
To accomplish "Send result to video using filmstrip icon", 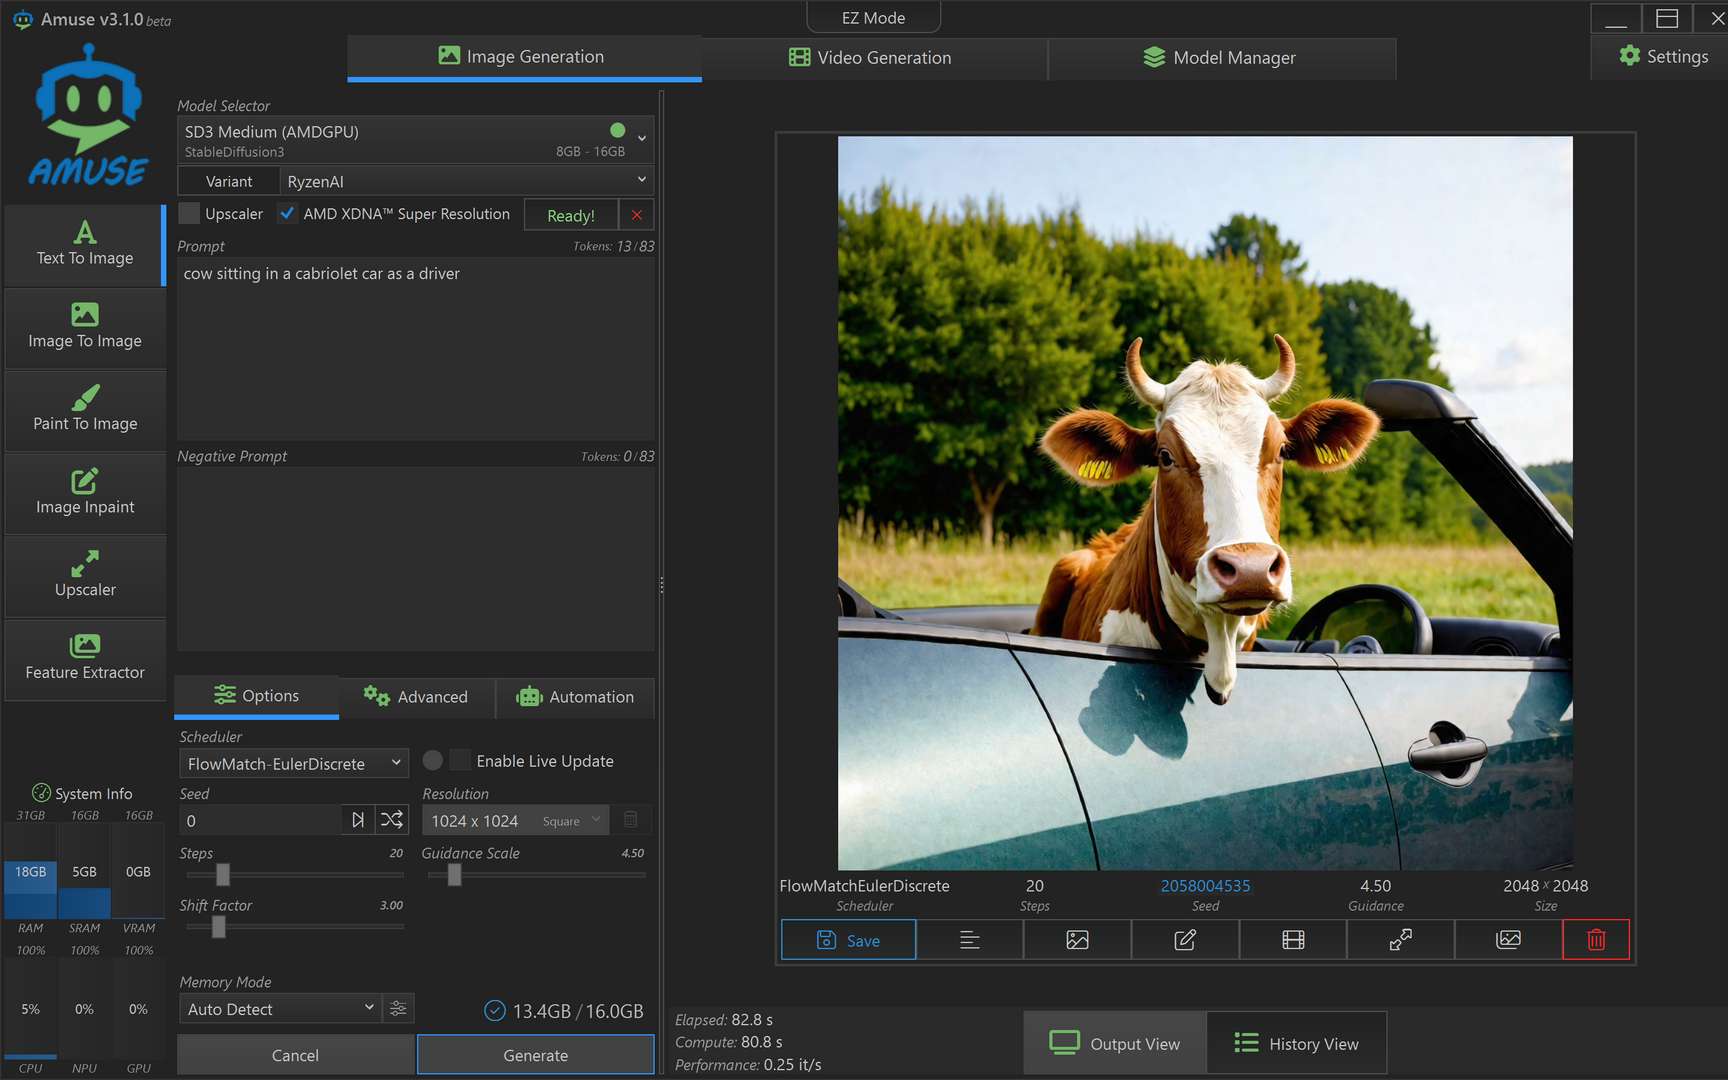I will coord(1293,940).
